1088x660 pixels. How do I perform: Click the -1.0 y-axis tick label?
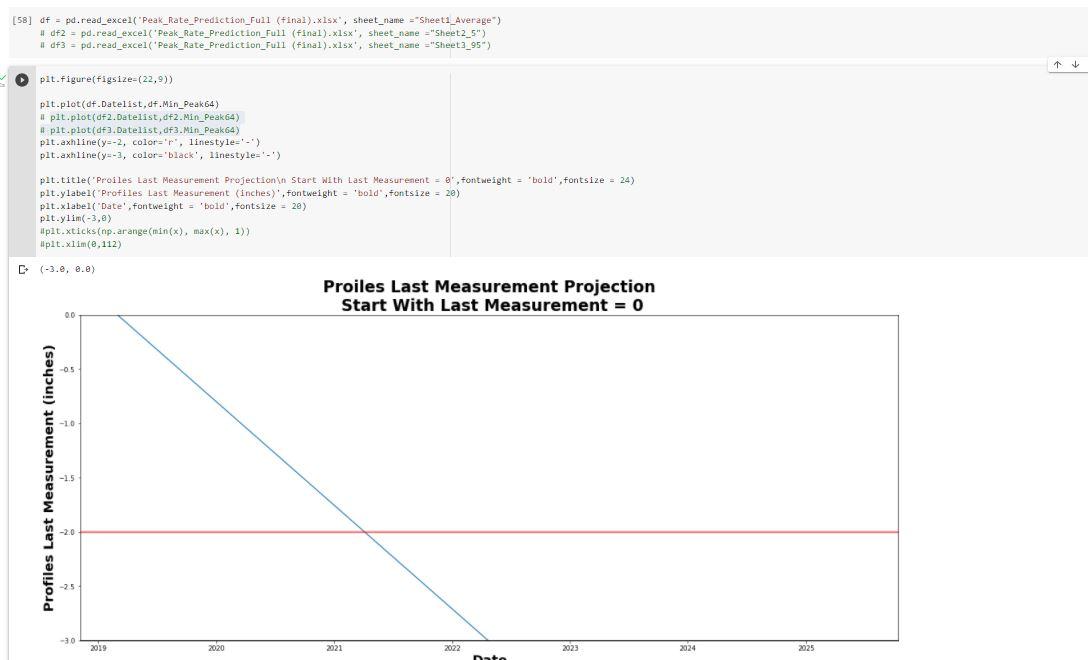[x=67, y=423]
